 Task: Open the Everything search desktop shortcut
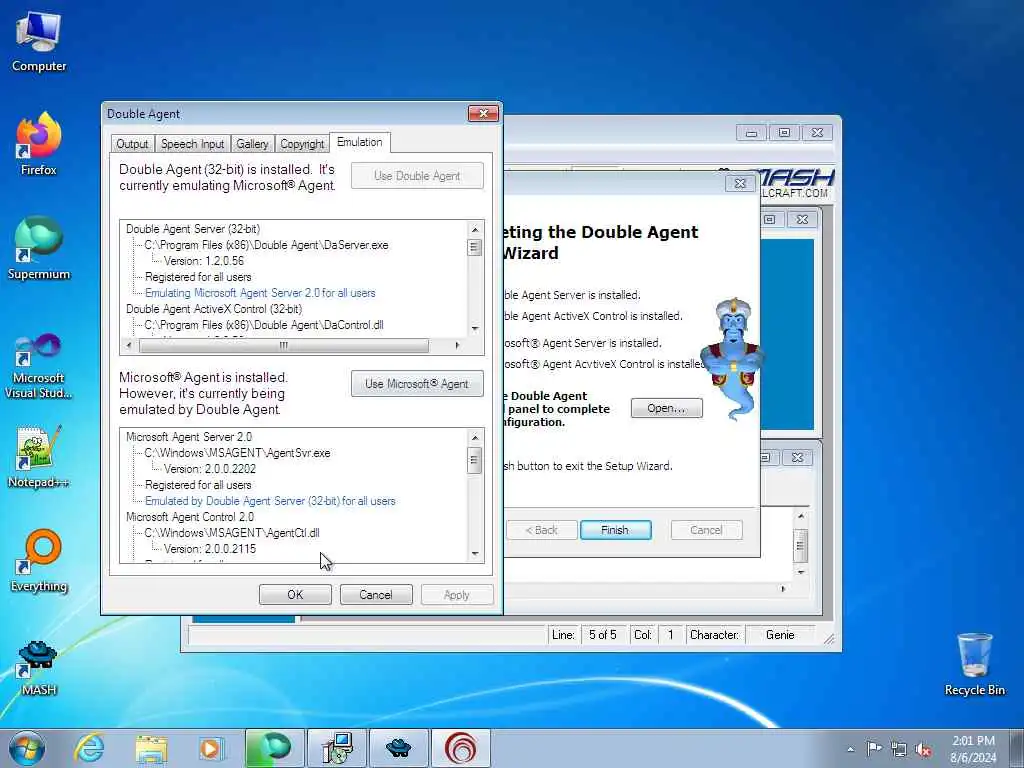39,560
